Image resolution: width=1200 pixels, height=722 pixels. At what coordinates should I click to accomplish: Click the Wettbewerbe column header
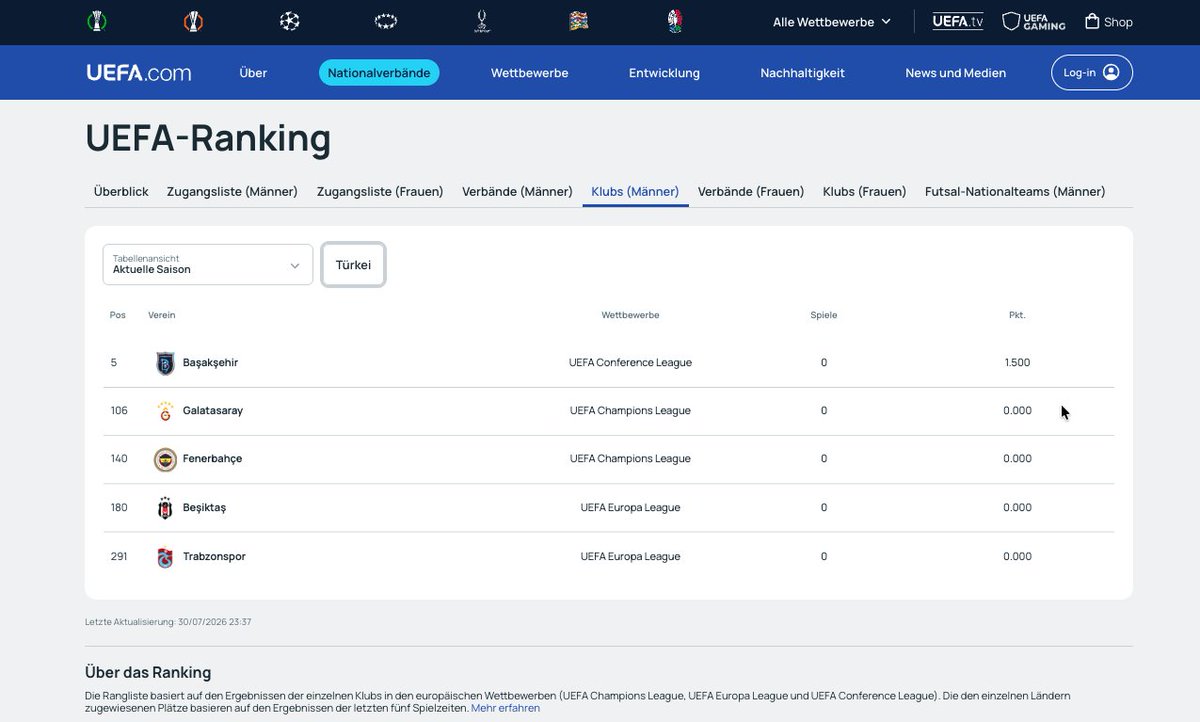click(x=630, y=315)
